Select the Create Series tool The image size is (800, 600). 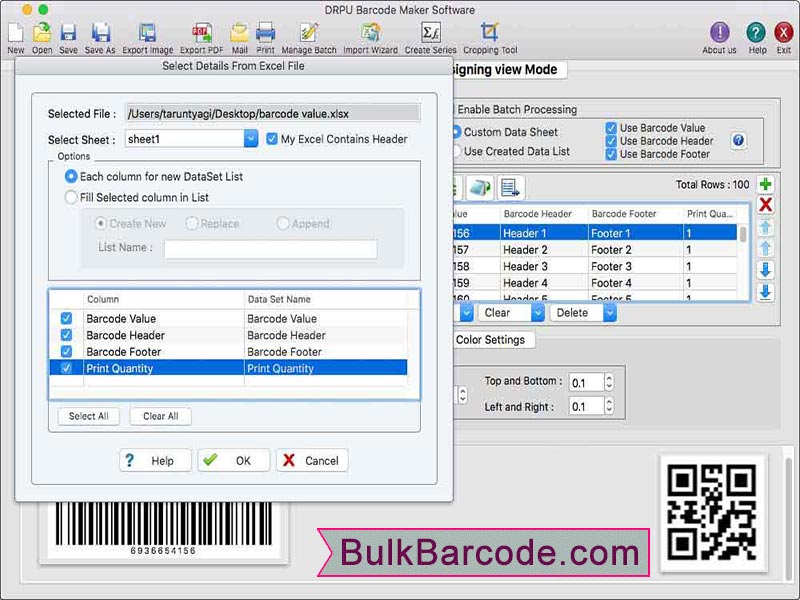tap(432, 33)
